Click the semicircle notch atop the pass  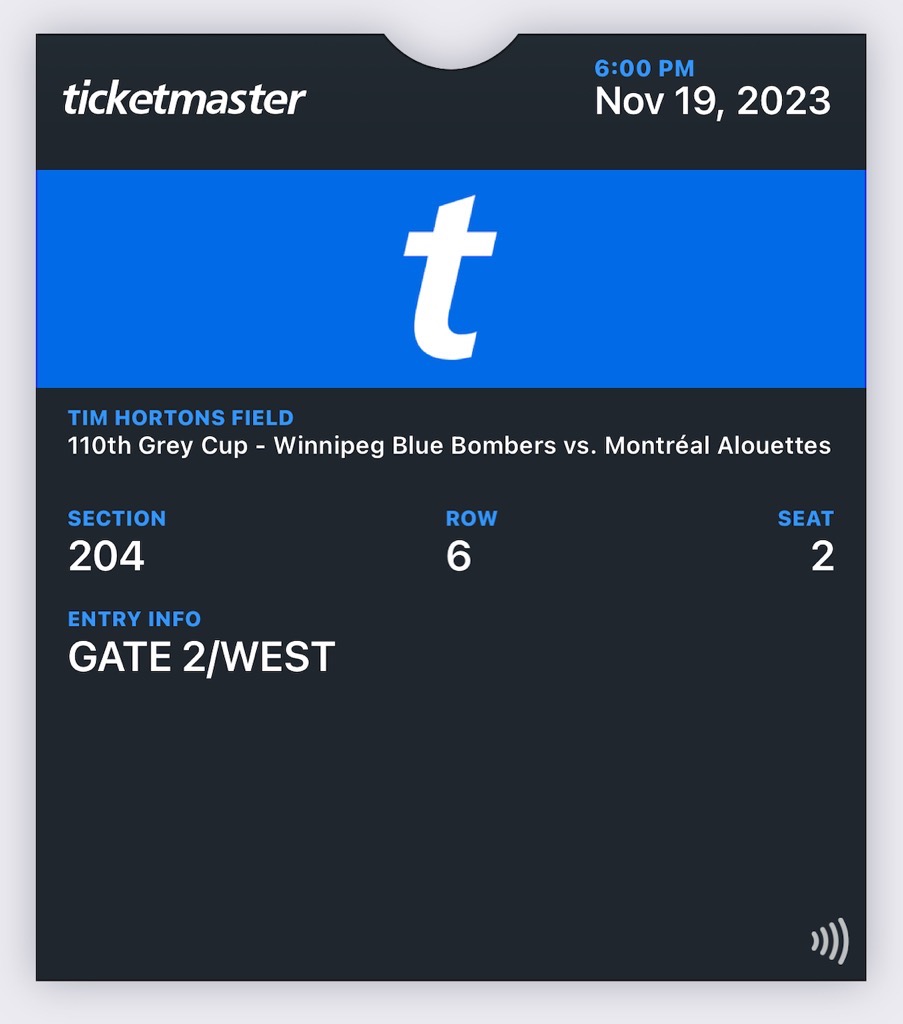coord(451,48)
